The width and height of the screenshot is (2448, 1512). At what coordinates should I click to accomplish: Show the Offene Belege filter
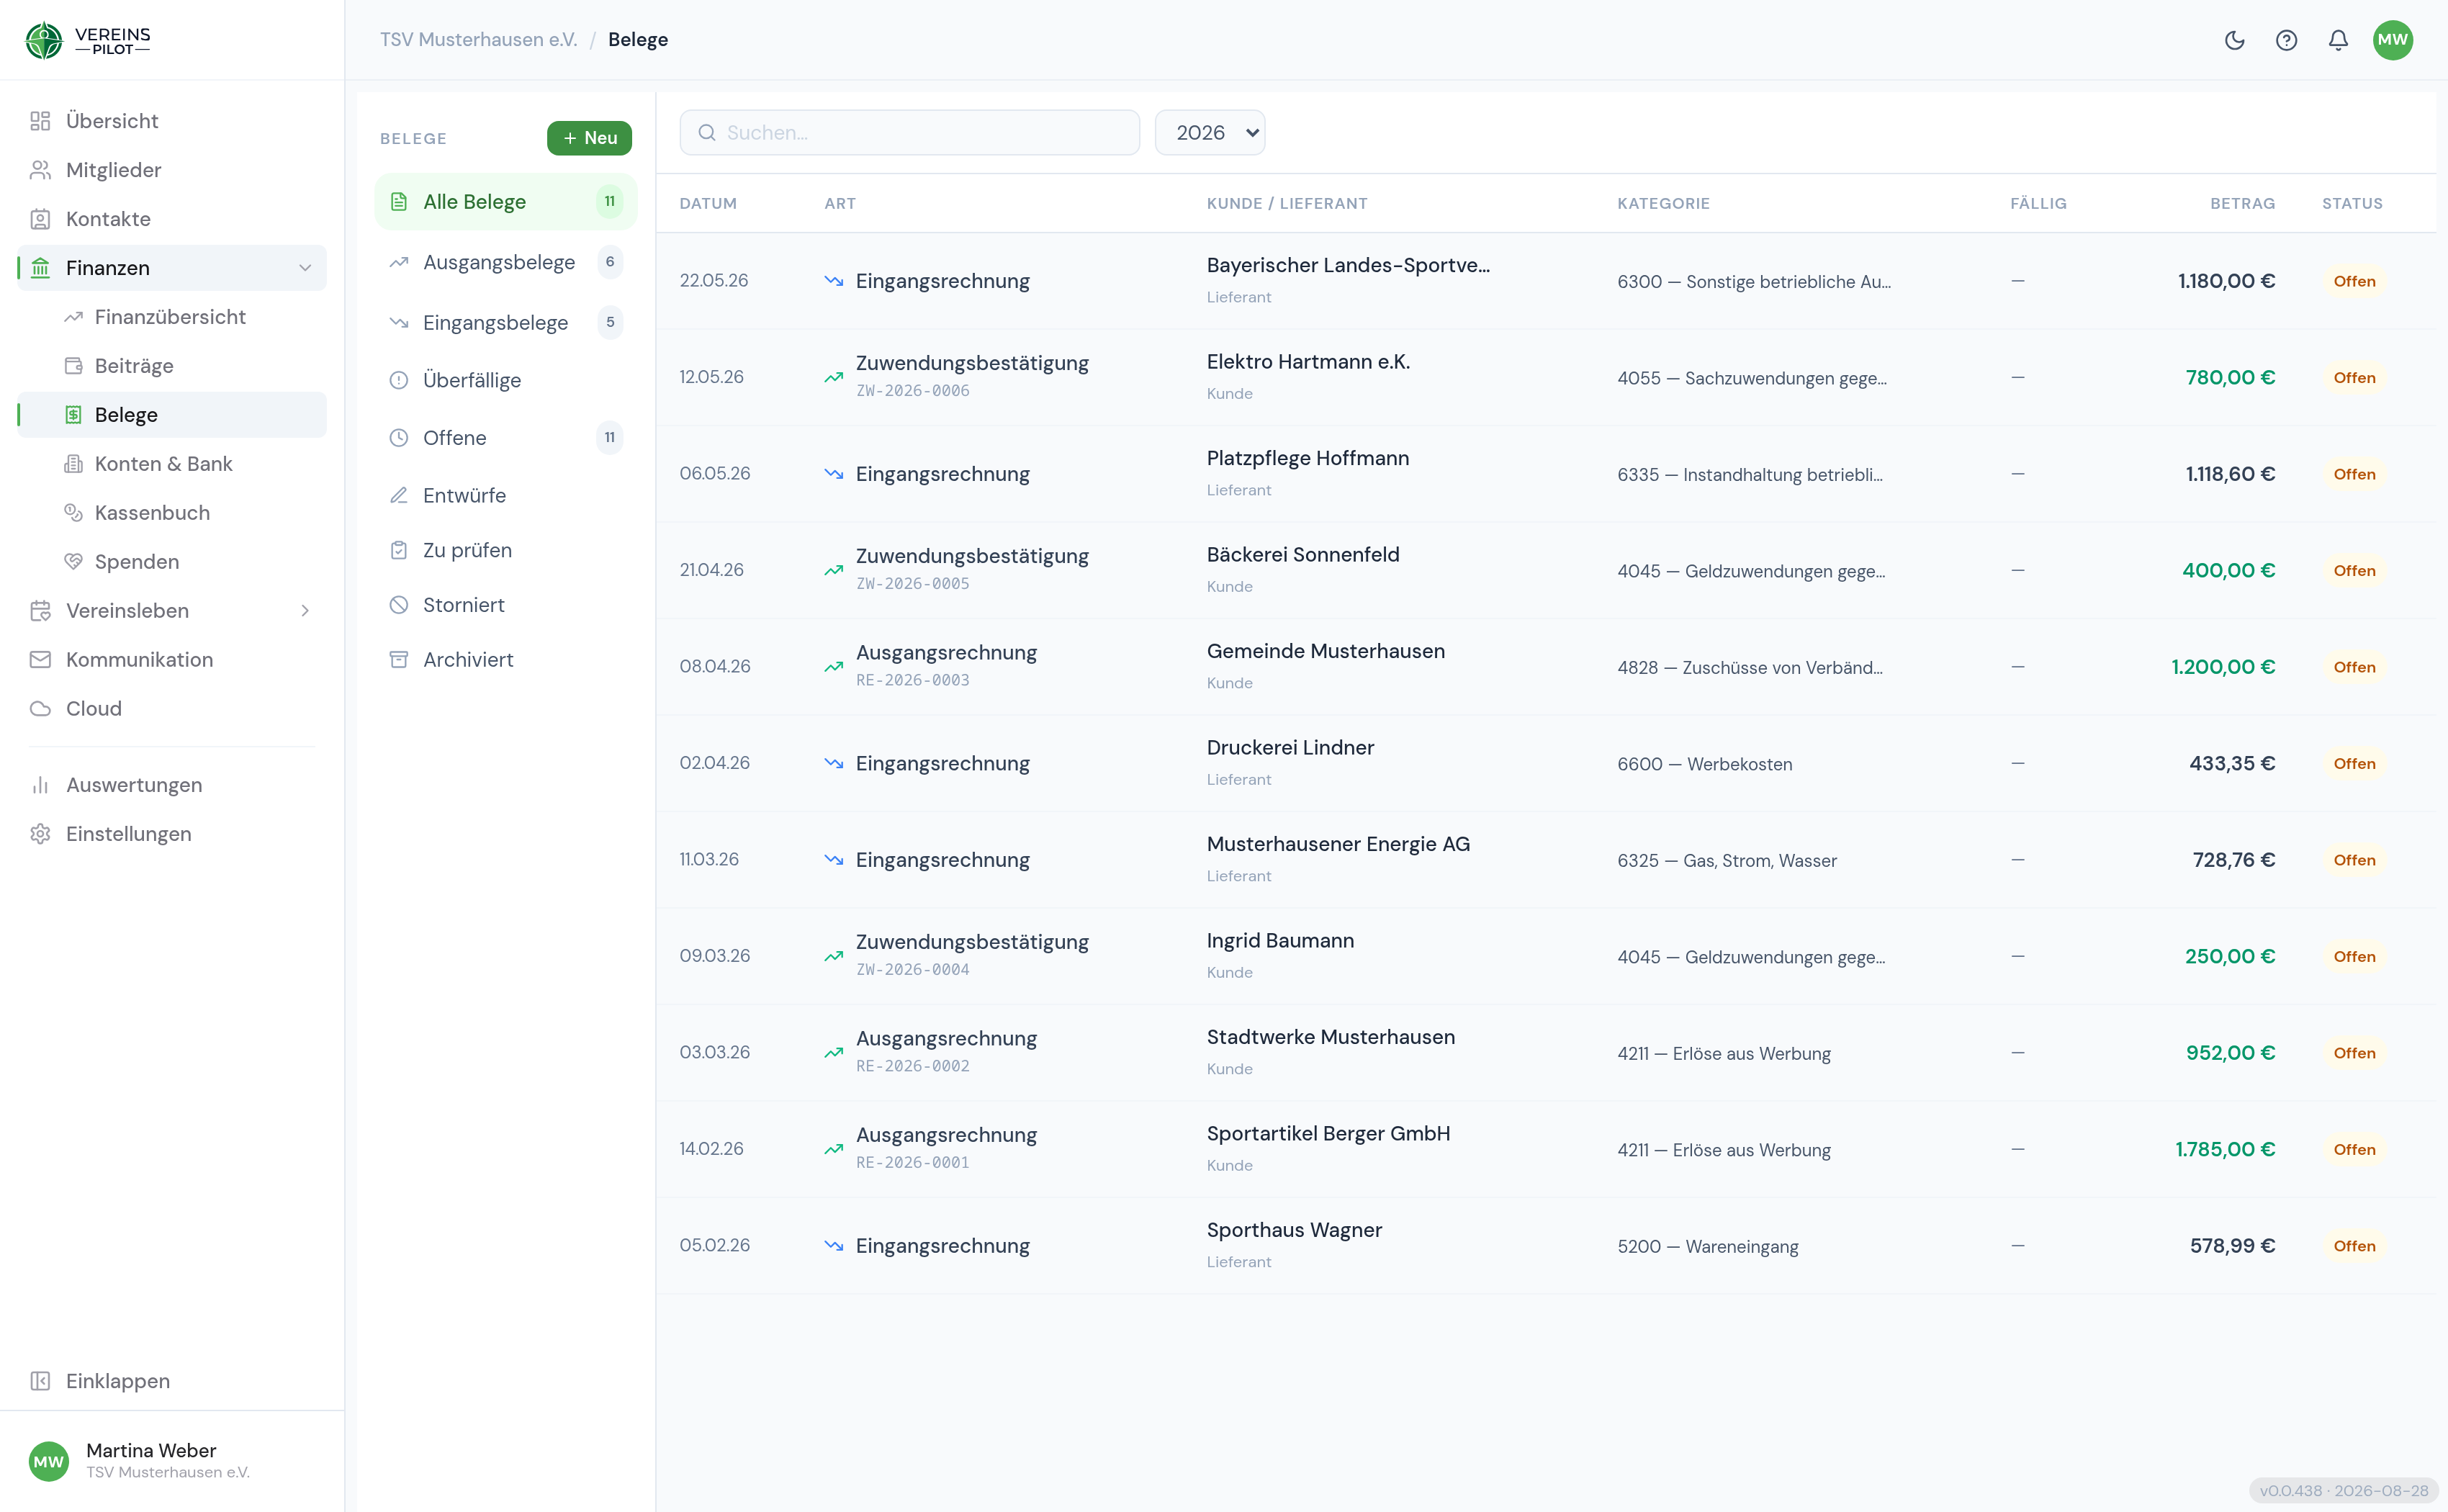pyautogui.click(x=506, y=438)
